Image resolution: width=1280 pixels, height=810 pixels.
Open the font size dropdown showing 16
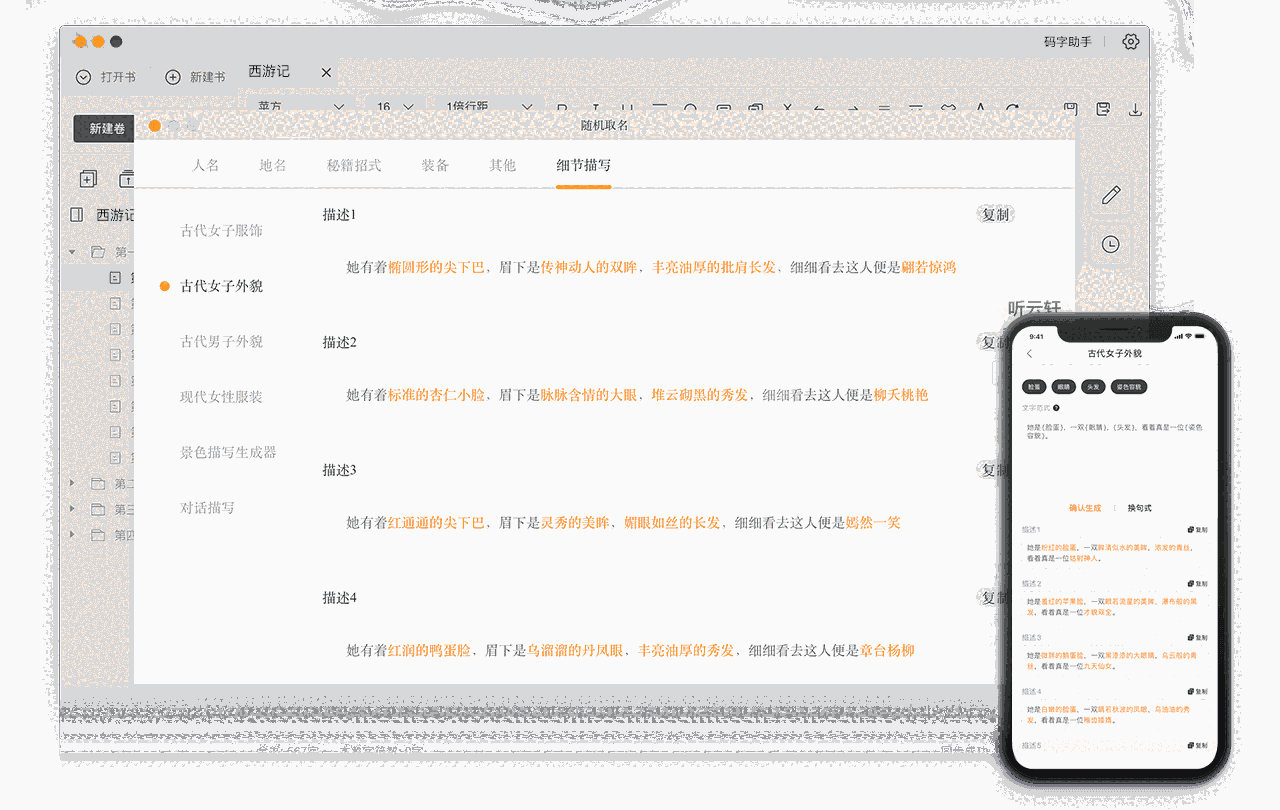point(393,107)
